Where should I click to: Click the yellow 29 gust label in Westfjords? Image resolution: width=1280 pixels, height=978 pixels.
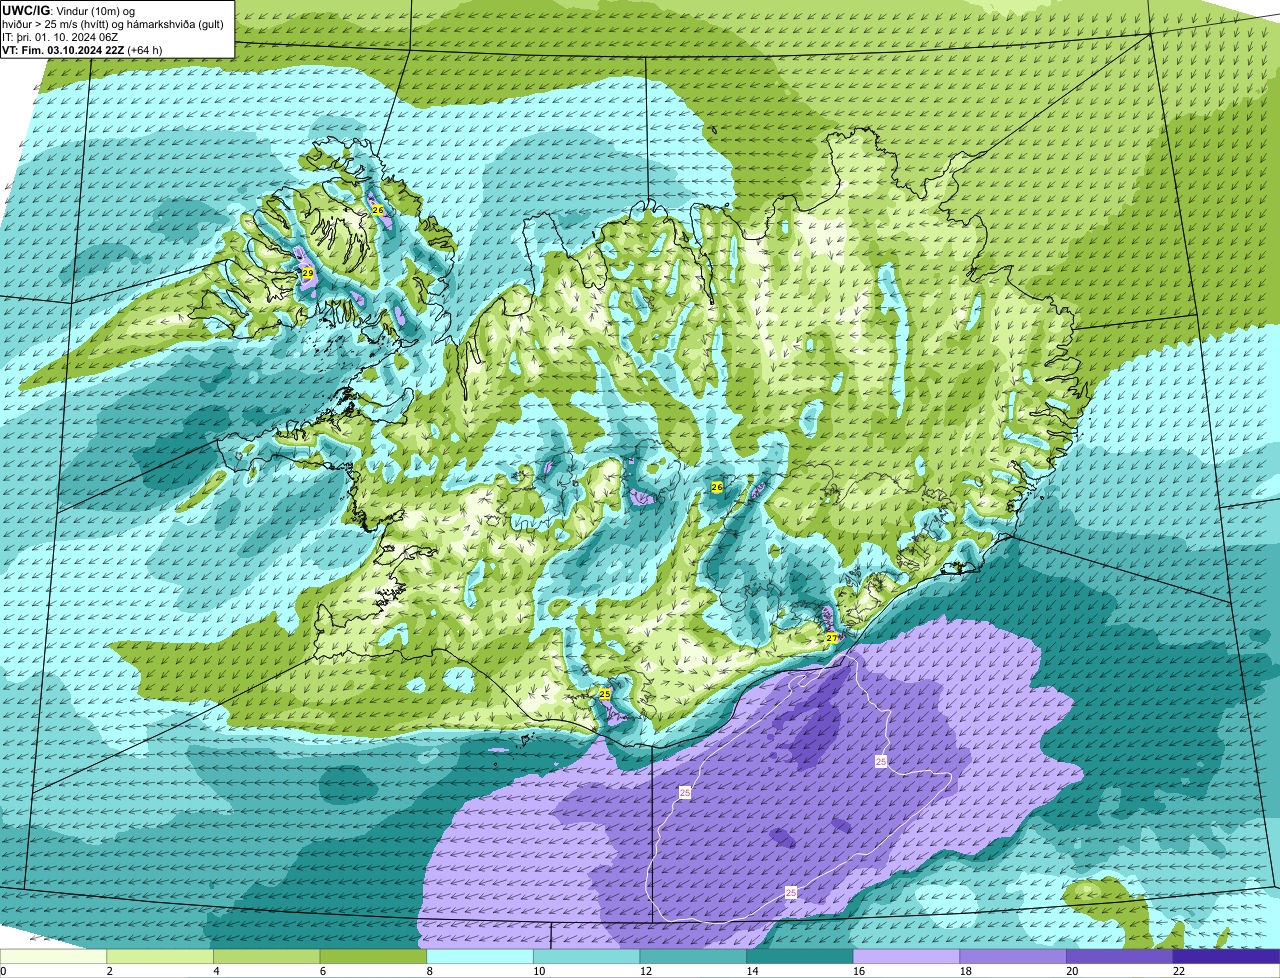tap(308, 273)
